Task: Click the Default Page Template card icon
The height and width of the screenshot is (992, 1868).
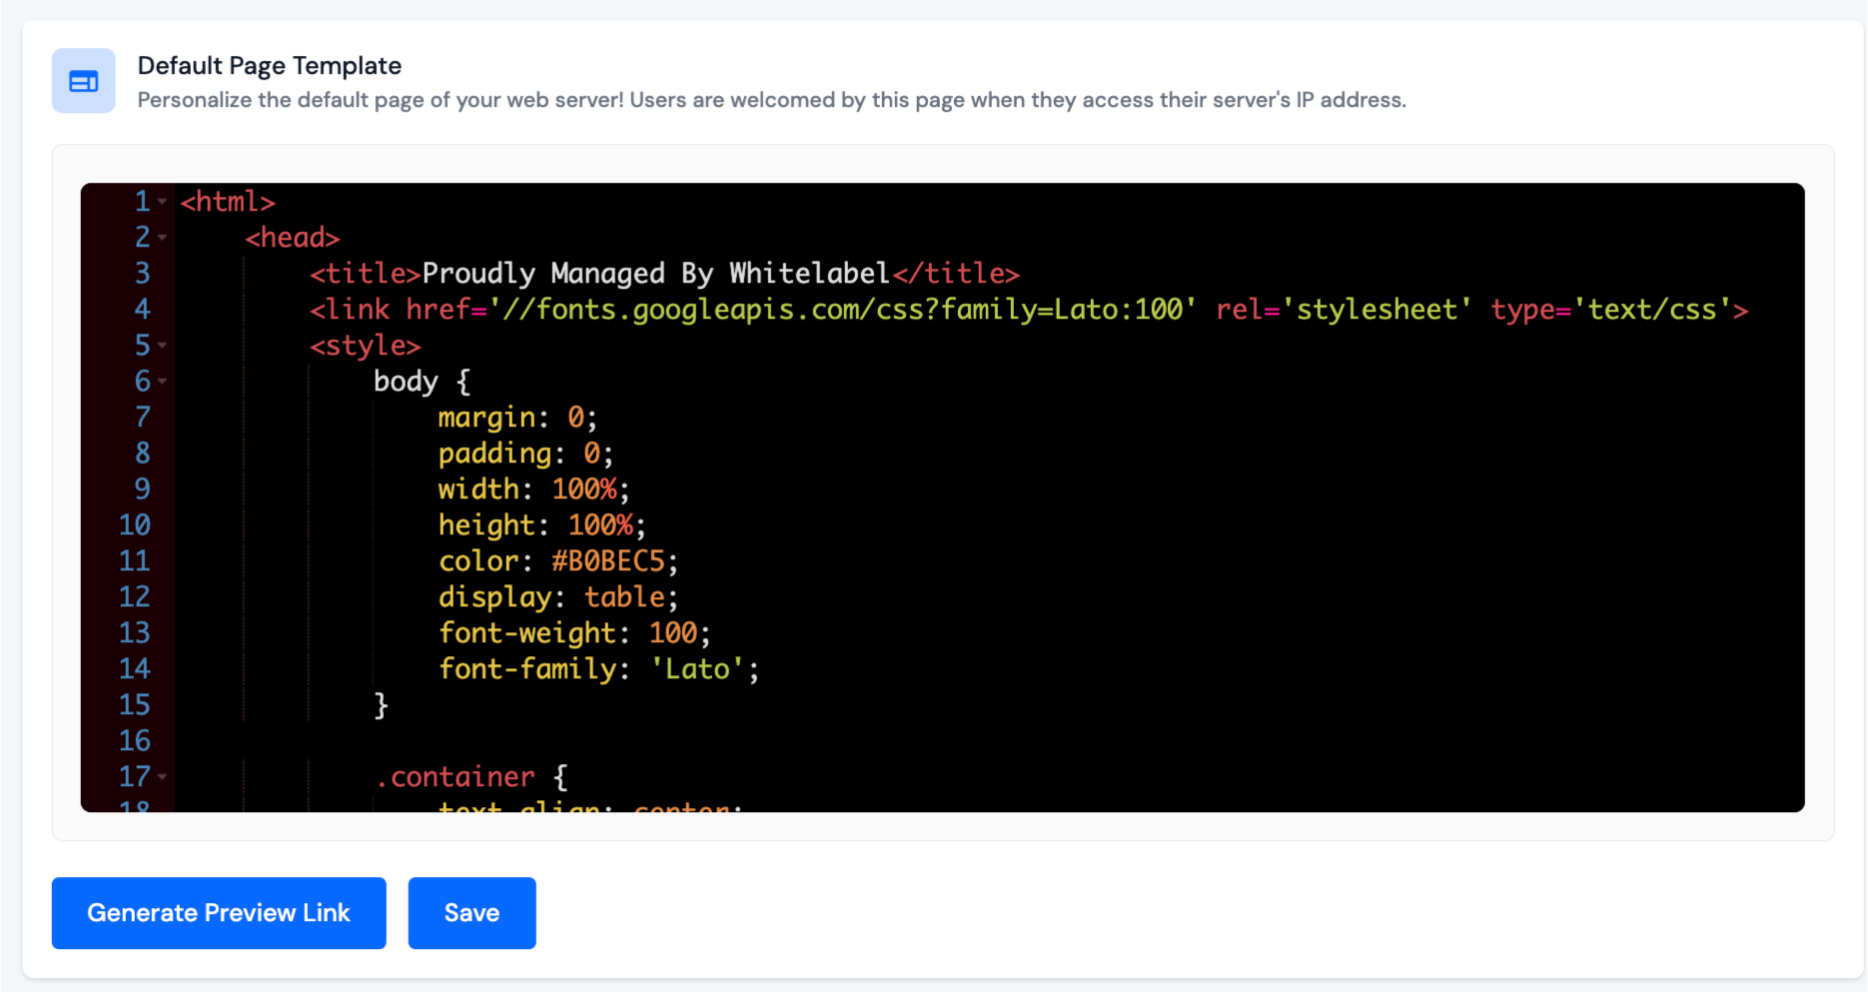Action: pos(83,80)
